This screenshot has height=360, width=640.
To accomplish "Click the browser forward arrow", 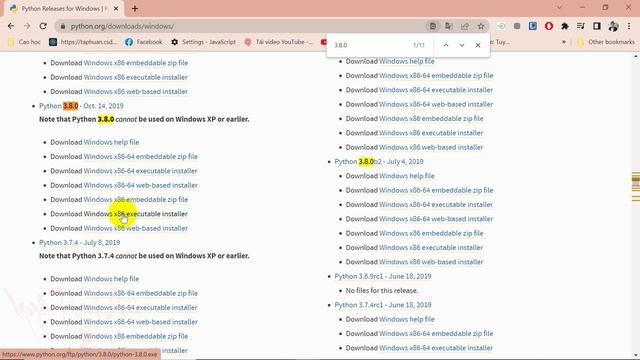I will point(27,26).
